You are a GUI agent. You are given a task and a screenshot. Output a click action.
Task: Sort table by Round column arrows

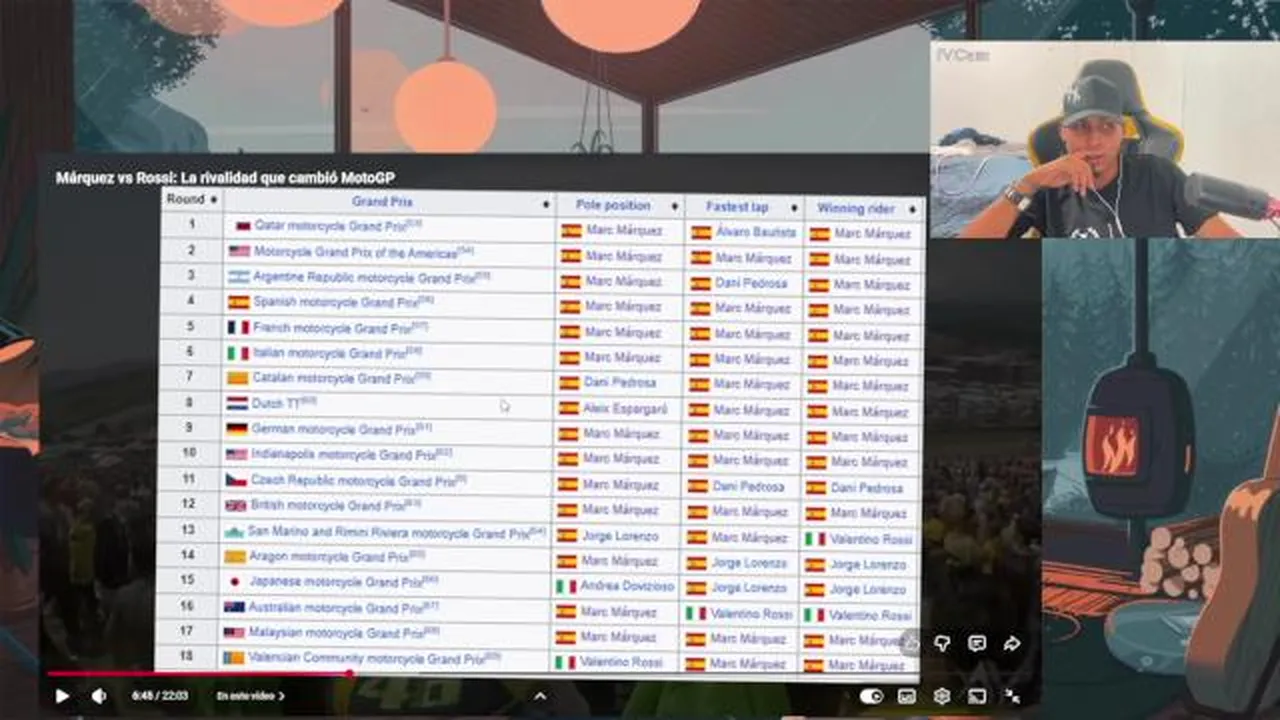[x=213, y=200]
